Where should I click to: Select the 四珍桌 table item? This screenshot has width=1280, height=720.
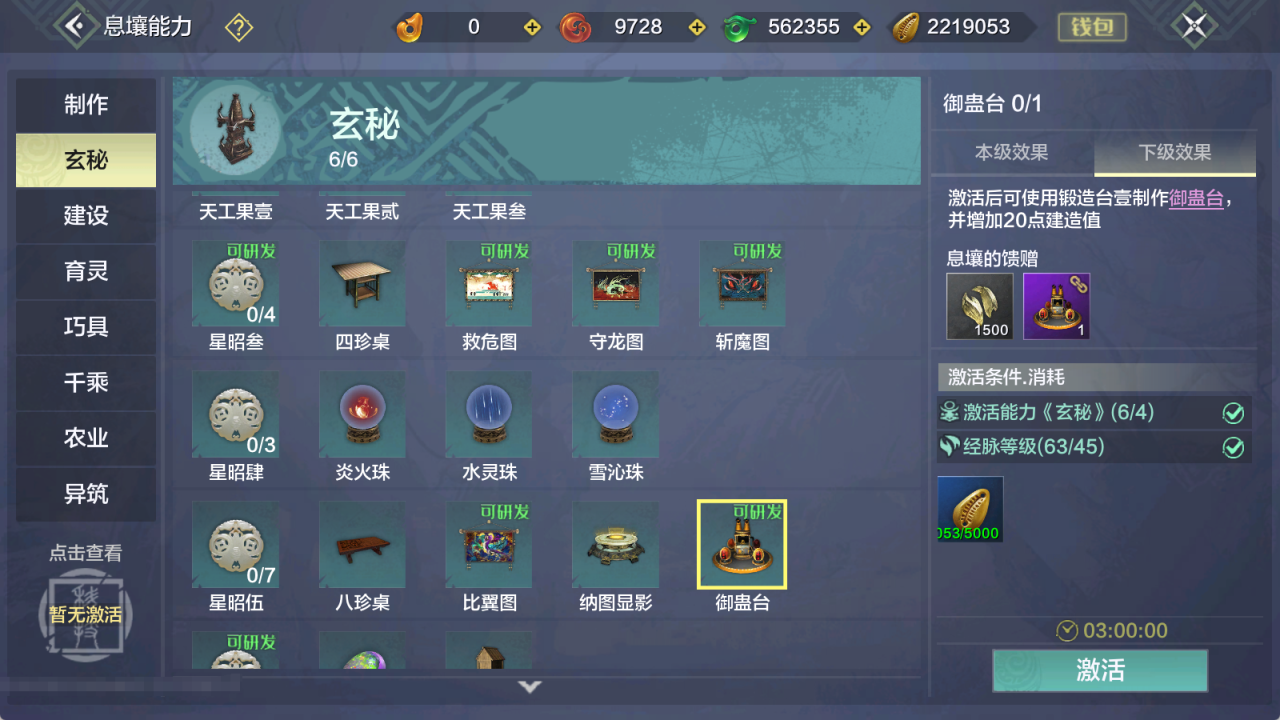[362, 283]
